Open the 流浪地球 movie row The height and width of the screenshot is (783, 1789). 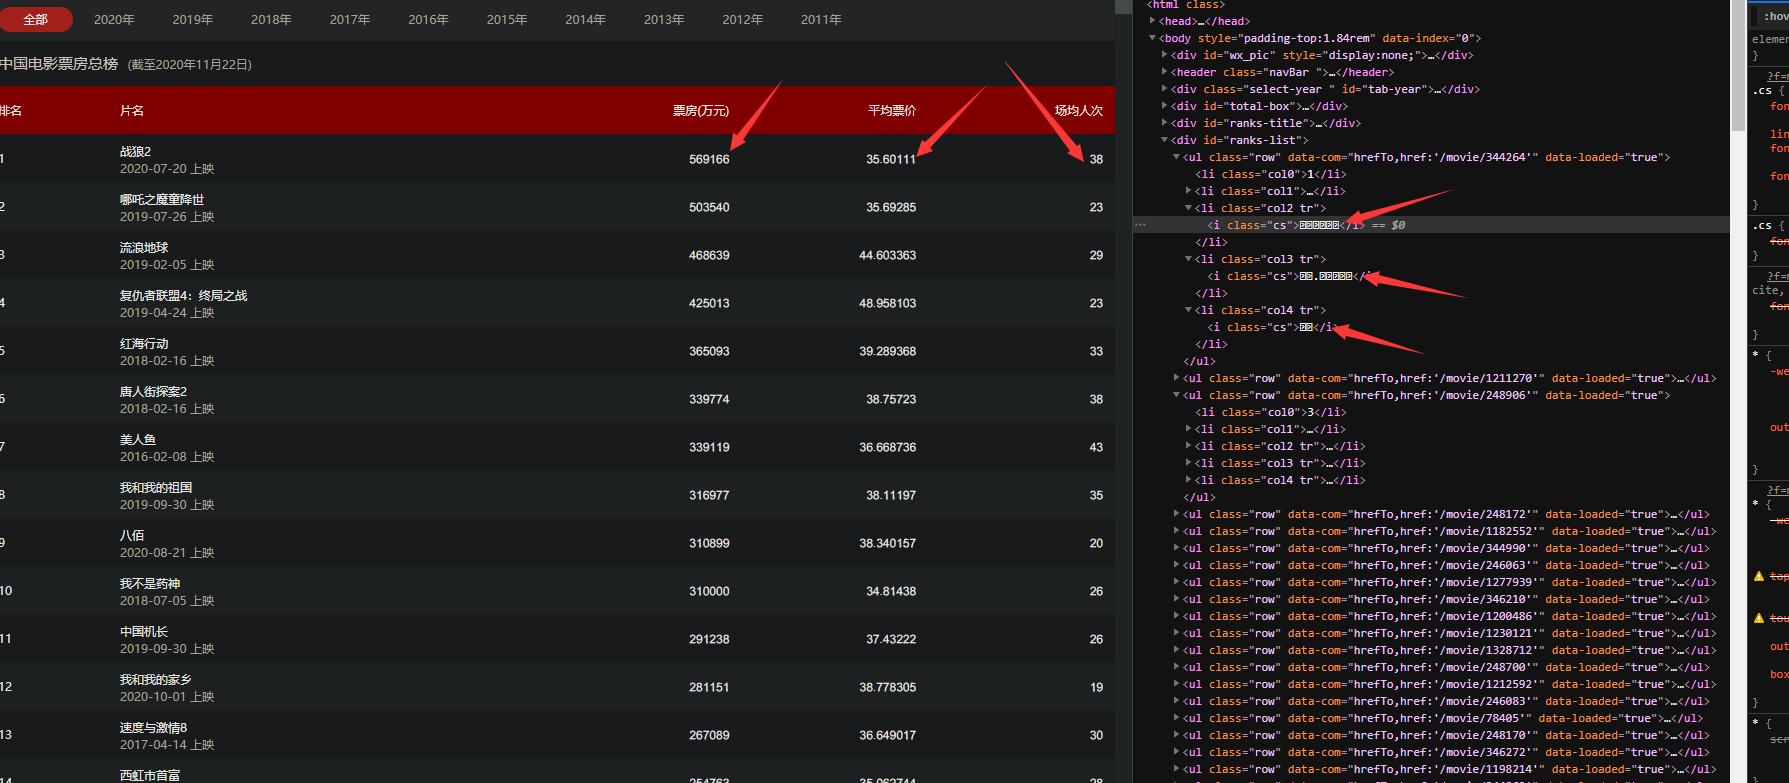(557, 255)
